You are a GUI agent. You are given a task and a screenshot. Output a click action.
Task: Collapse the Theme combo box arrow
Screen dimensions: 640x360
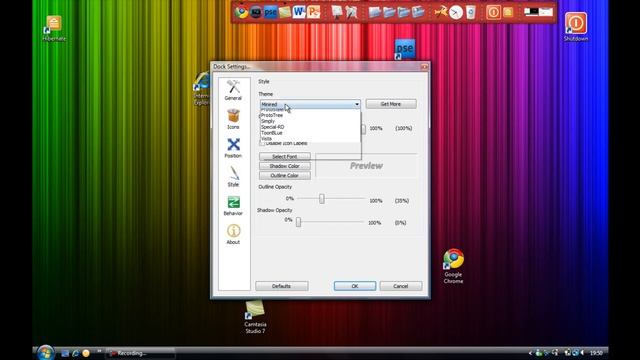[357, 104]
